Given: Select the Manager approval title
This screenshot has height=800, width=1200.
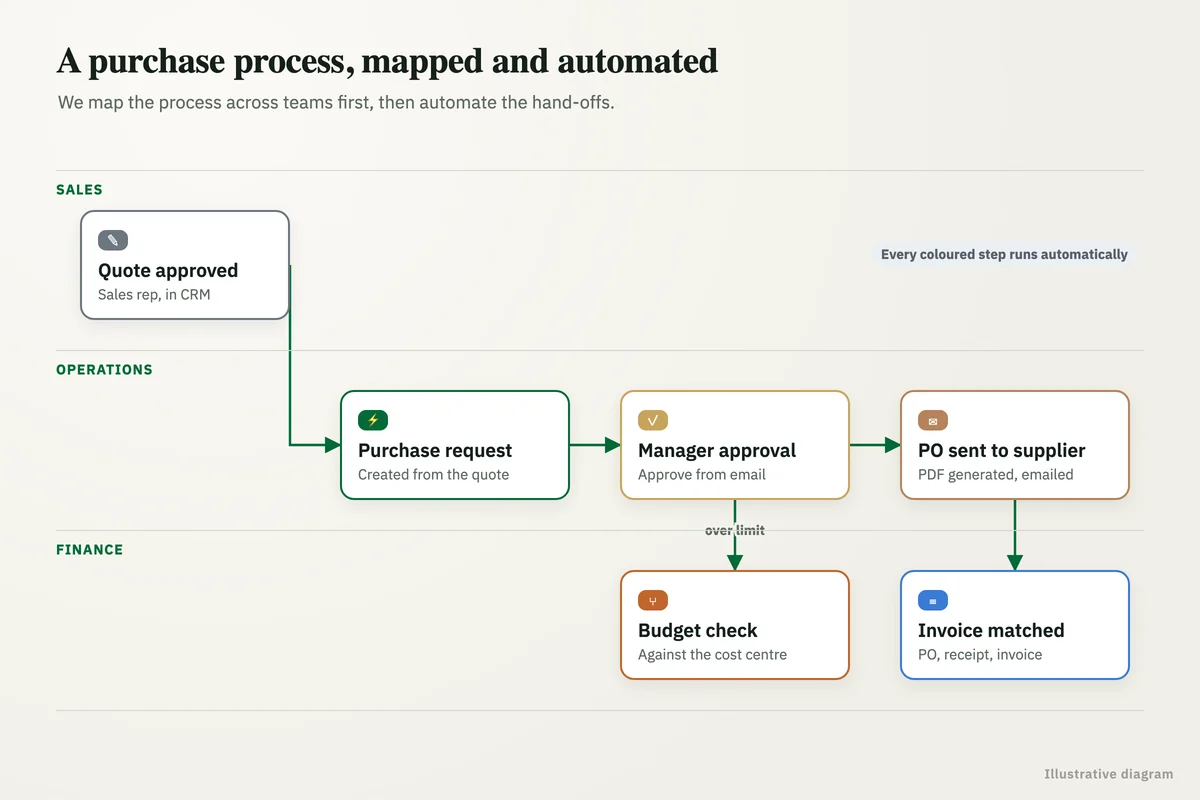Looking at the screenshot, I should coord(717,450).
